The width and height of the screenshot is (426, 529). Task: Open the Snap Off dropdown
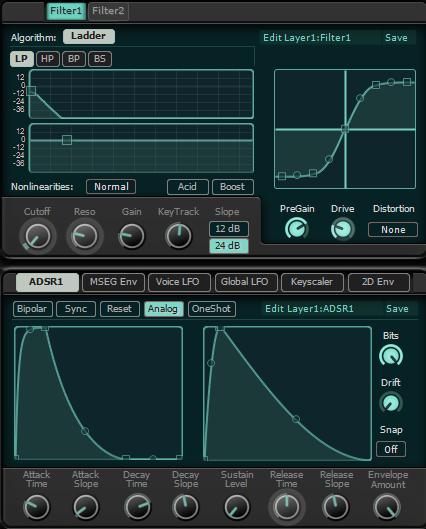pos(391,449)
